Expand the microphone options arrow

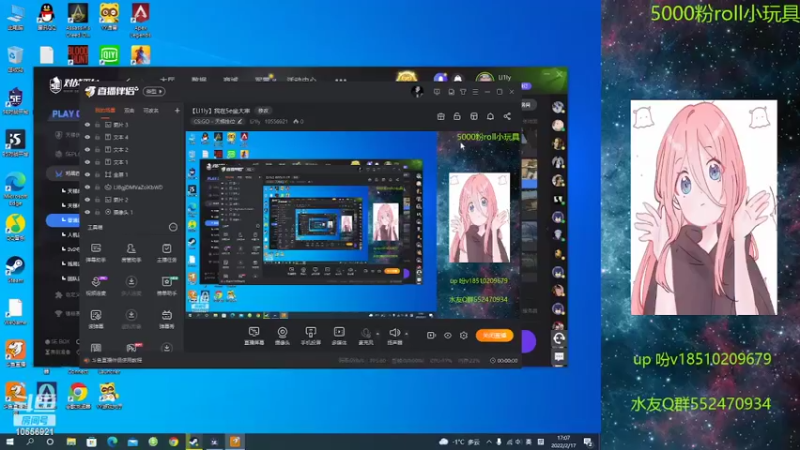point(378,334)
